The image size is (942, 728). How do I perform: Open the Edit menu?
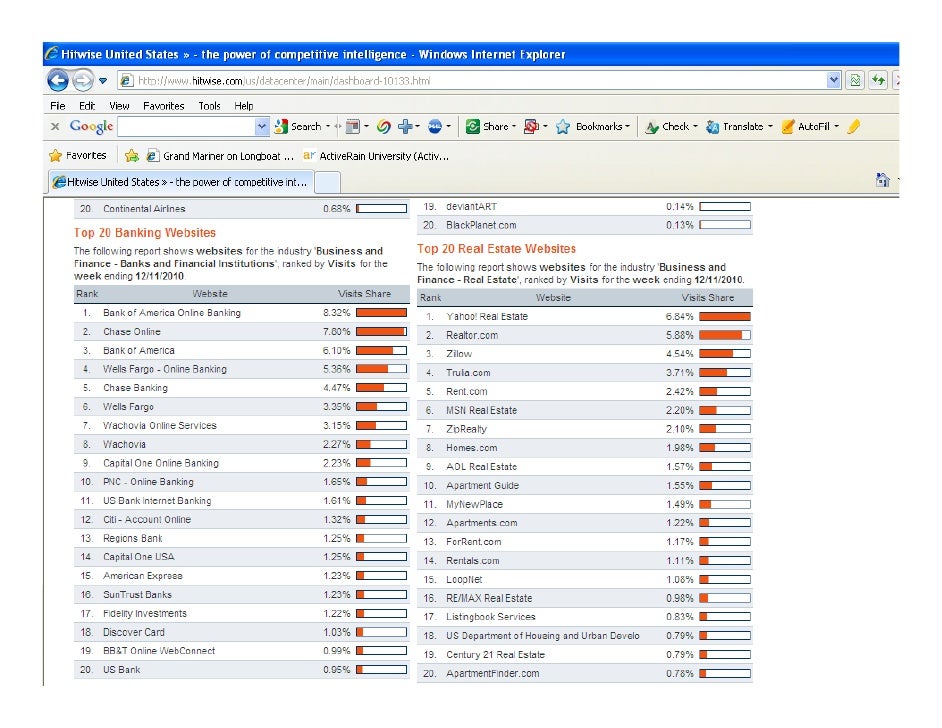point(87,106)
